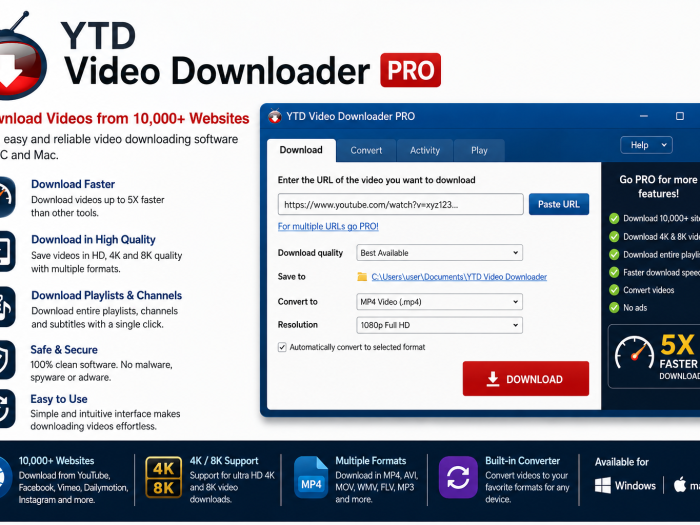The image size is (700, 525).
Task: Click inside the video URL input field
Action: (x=400, y=204)
